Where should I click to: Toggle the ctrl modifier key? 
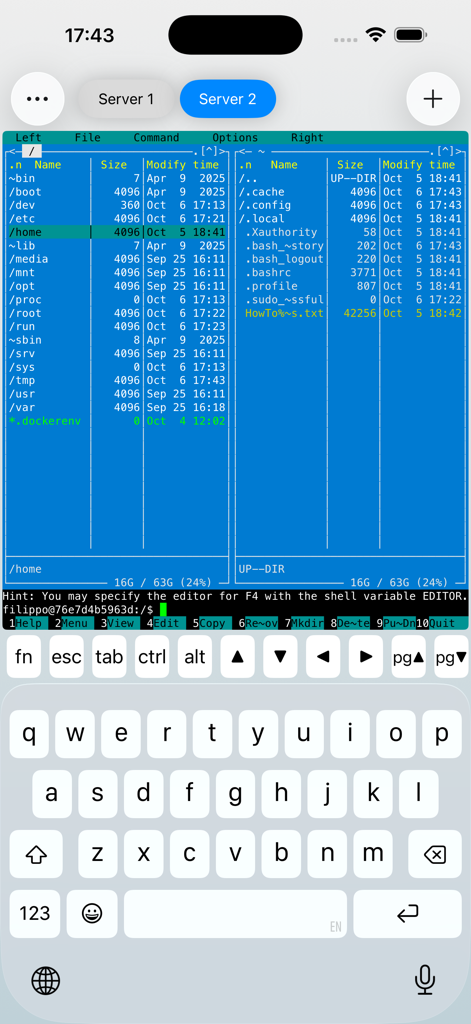[x=152, y=656]
